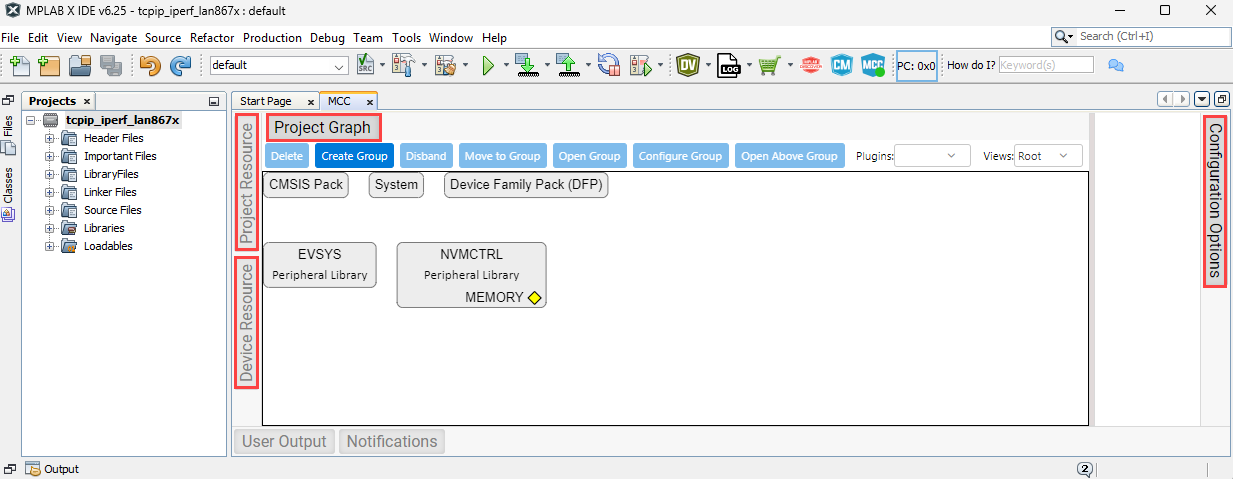Image resolution: width=1233 pixels, height=479 pixels.
Task: Open the Configuration Options side panel
Action: pyautogui.click(x=1215, y=201)
